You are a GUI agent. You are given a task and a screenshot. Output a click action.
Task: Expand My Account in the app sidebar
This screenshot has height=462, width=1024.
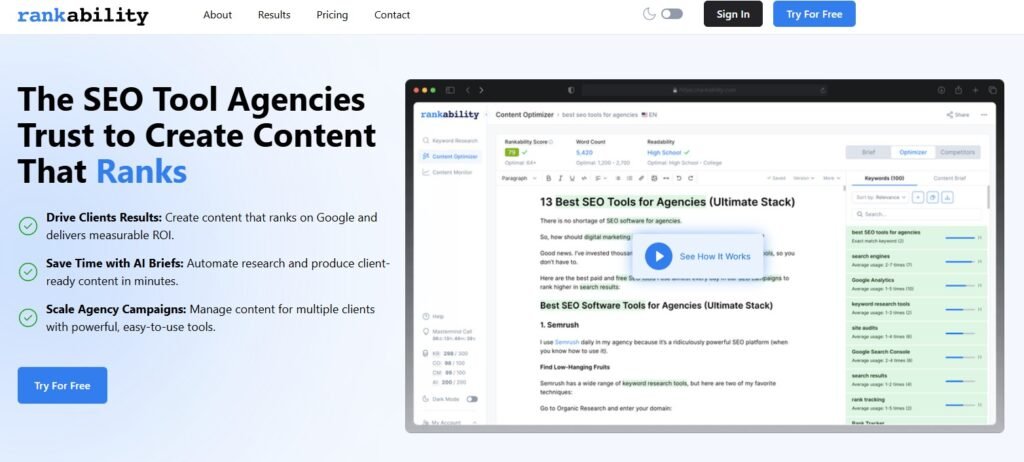pyautogui.click(x=450, y=422)
